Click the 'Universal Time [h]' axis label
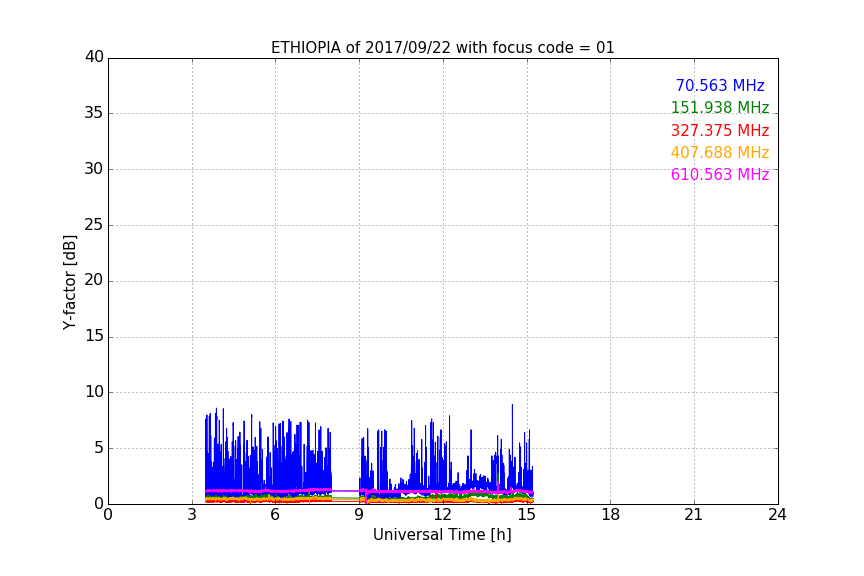The image size is (864, 576). 442,535
